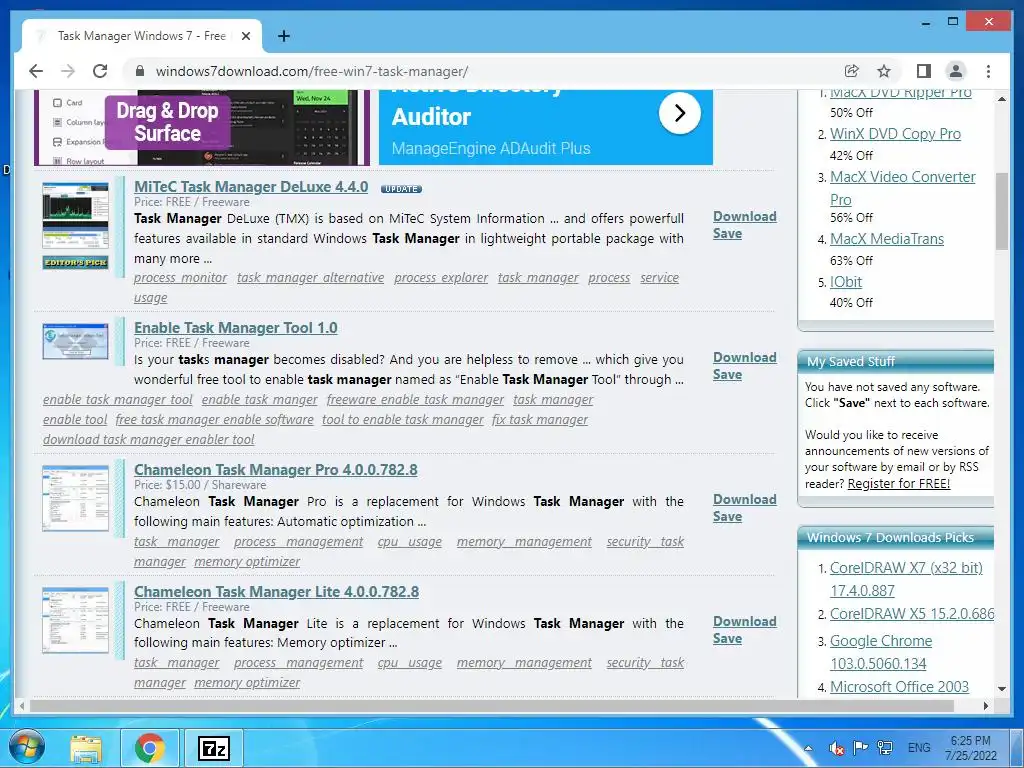Open the Drag & Drop Surface ad banner
Viewport: 1024px width, 768px height.
click(202, 127)
